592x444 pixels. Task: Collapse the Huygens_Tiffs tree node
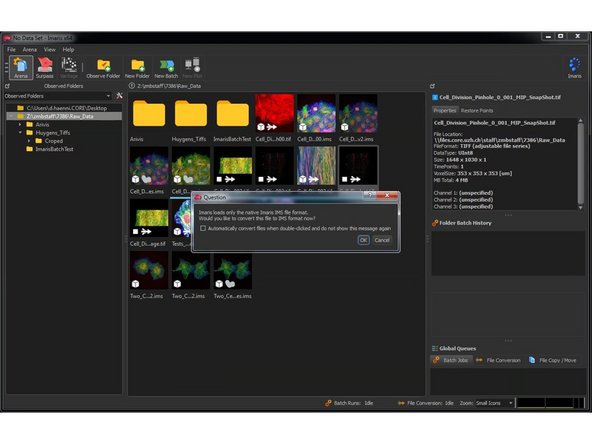click(20, 133)
